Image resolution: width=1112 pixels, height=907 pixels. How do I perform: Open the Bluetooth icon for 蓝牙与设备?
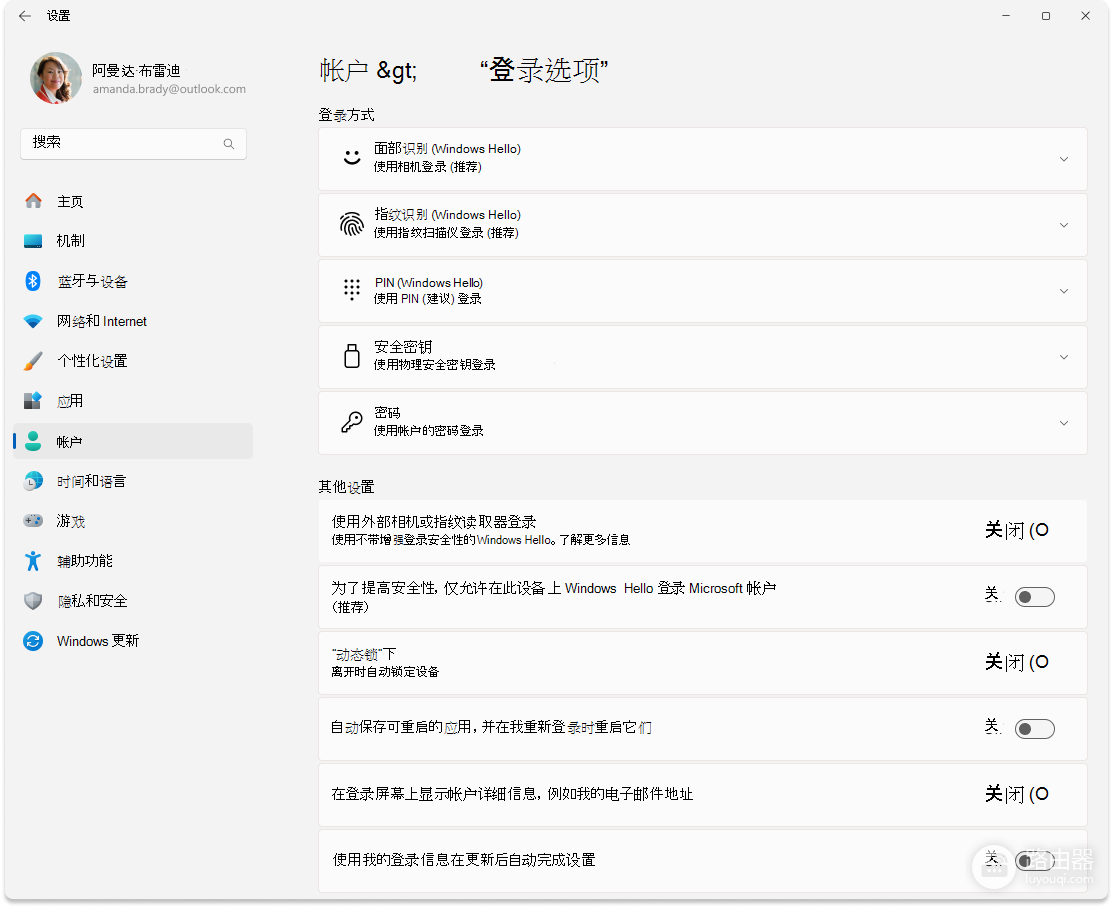click(33, 281)
